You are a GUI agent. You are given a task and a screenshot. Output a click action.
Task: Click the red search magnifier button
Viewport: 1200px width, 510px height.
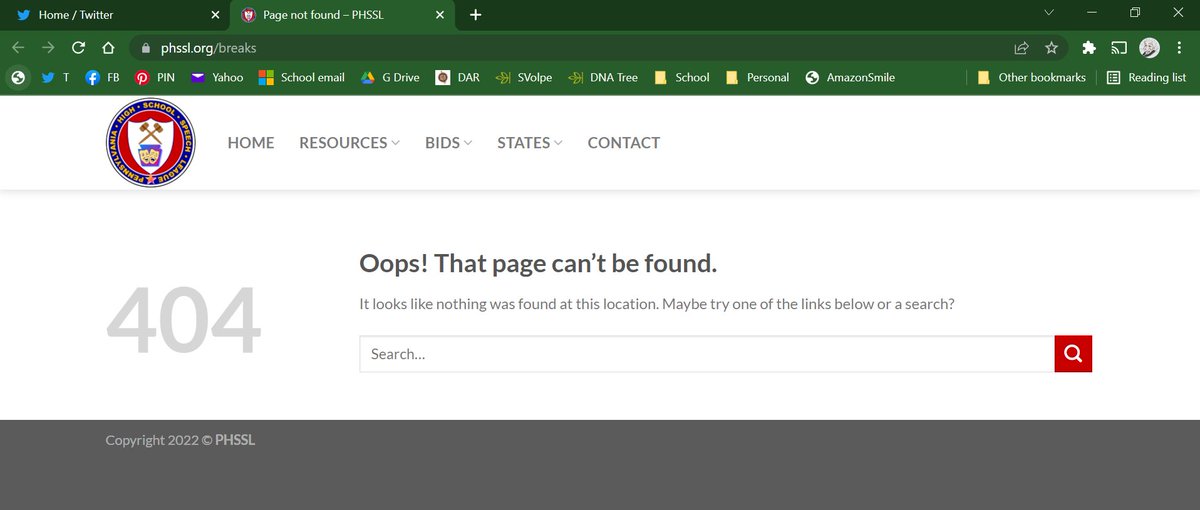click(1073, 354)
